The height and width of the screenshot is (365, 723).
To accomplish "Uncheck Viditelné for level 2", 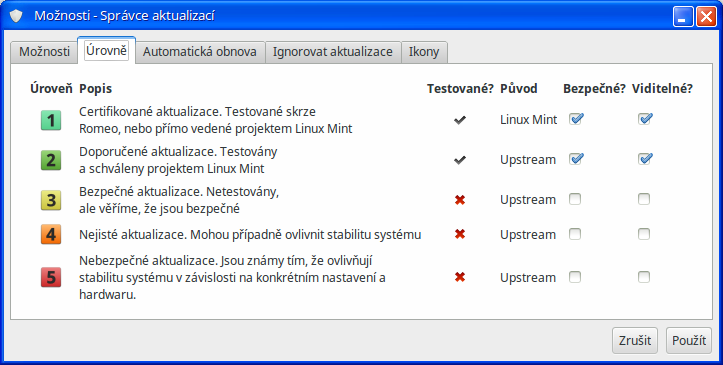I will click(x=644, y=159).
